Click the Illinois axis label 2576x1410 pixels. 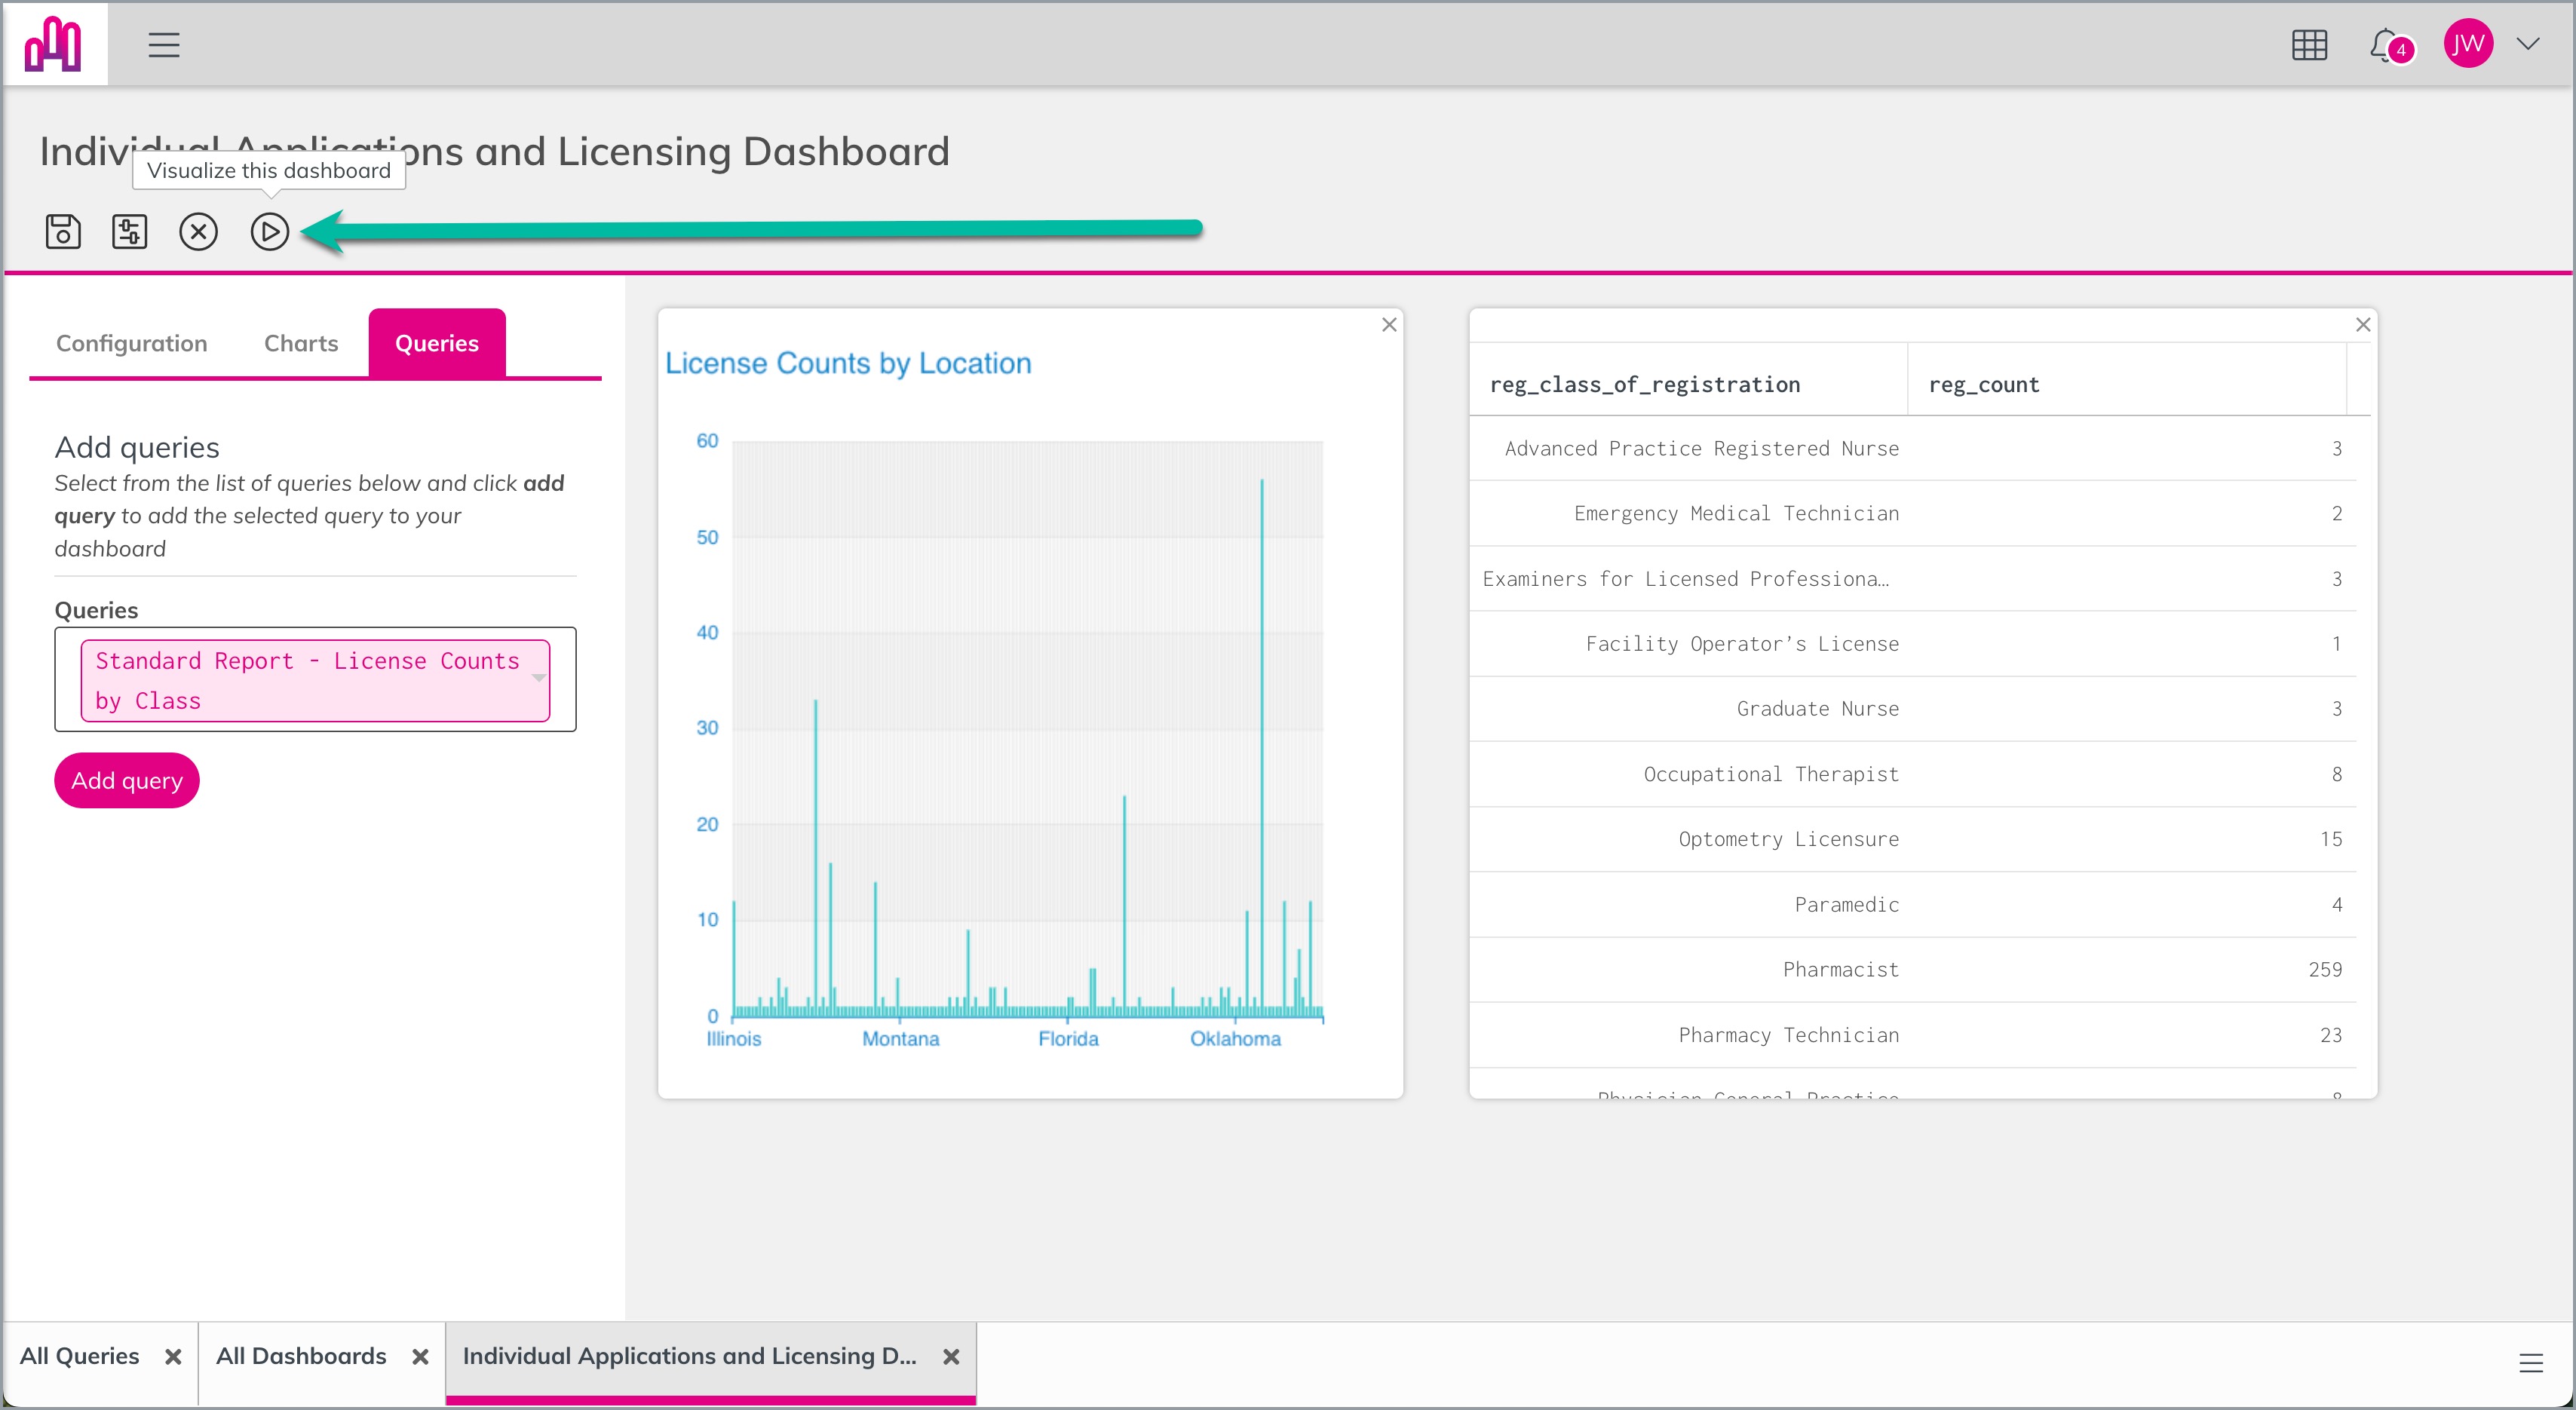click(x=733, y=1038)
